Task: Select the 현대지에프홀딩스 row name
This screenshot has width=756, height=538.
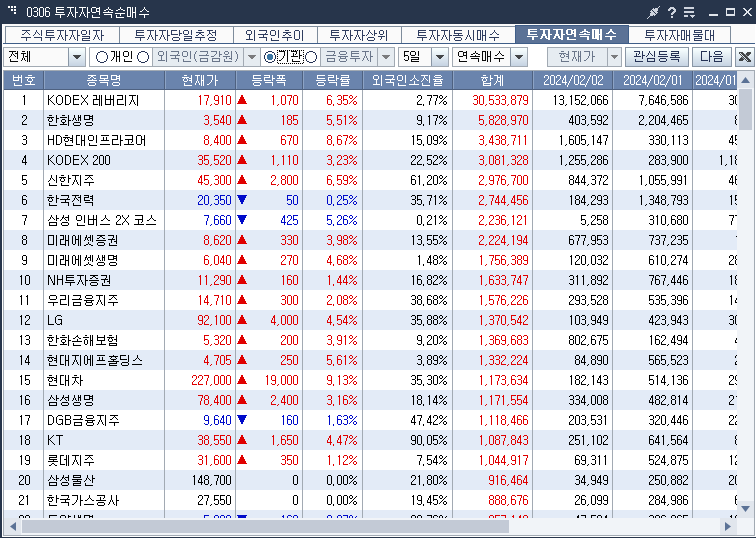Action: pos(94,360)
